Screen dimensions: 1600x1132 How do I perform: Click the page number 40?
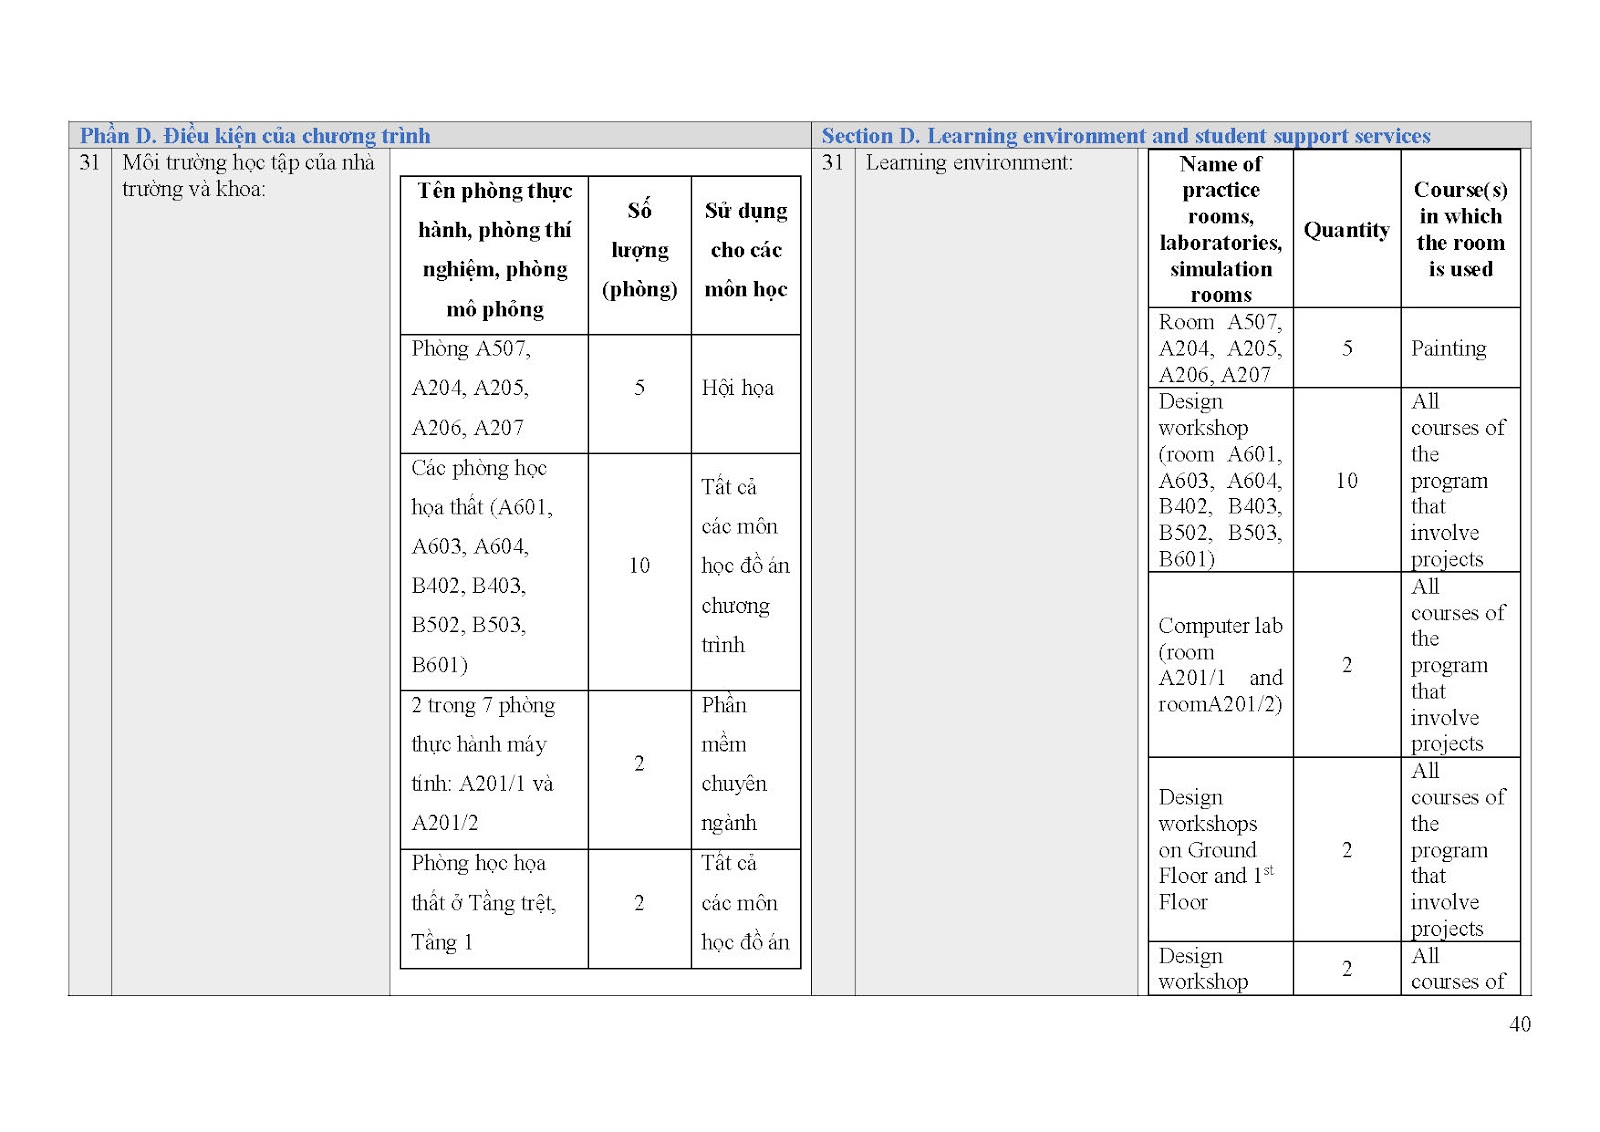point(1519,1024)
